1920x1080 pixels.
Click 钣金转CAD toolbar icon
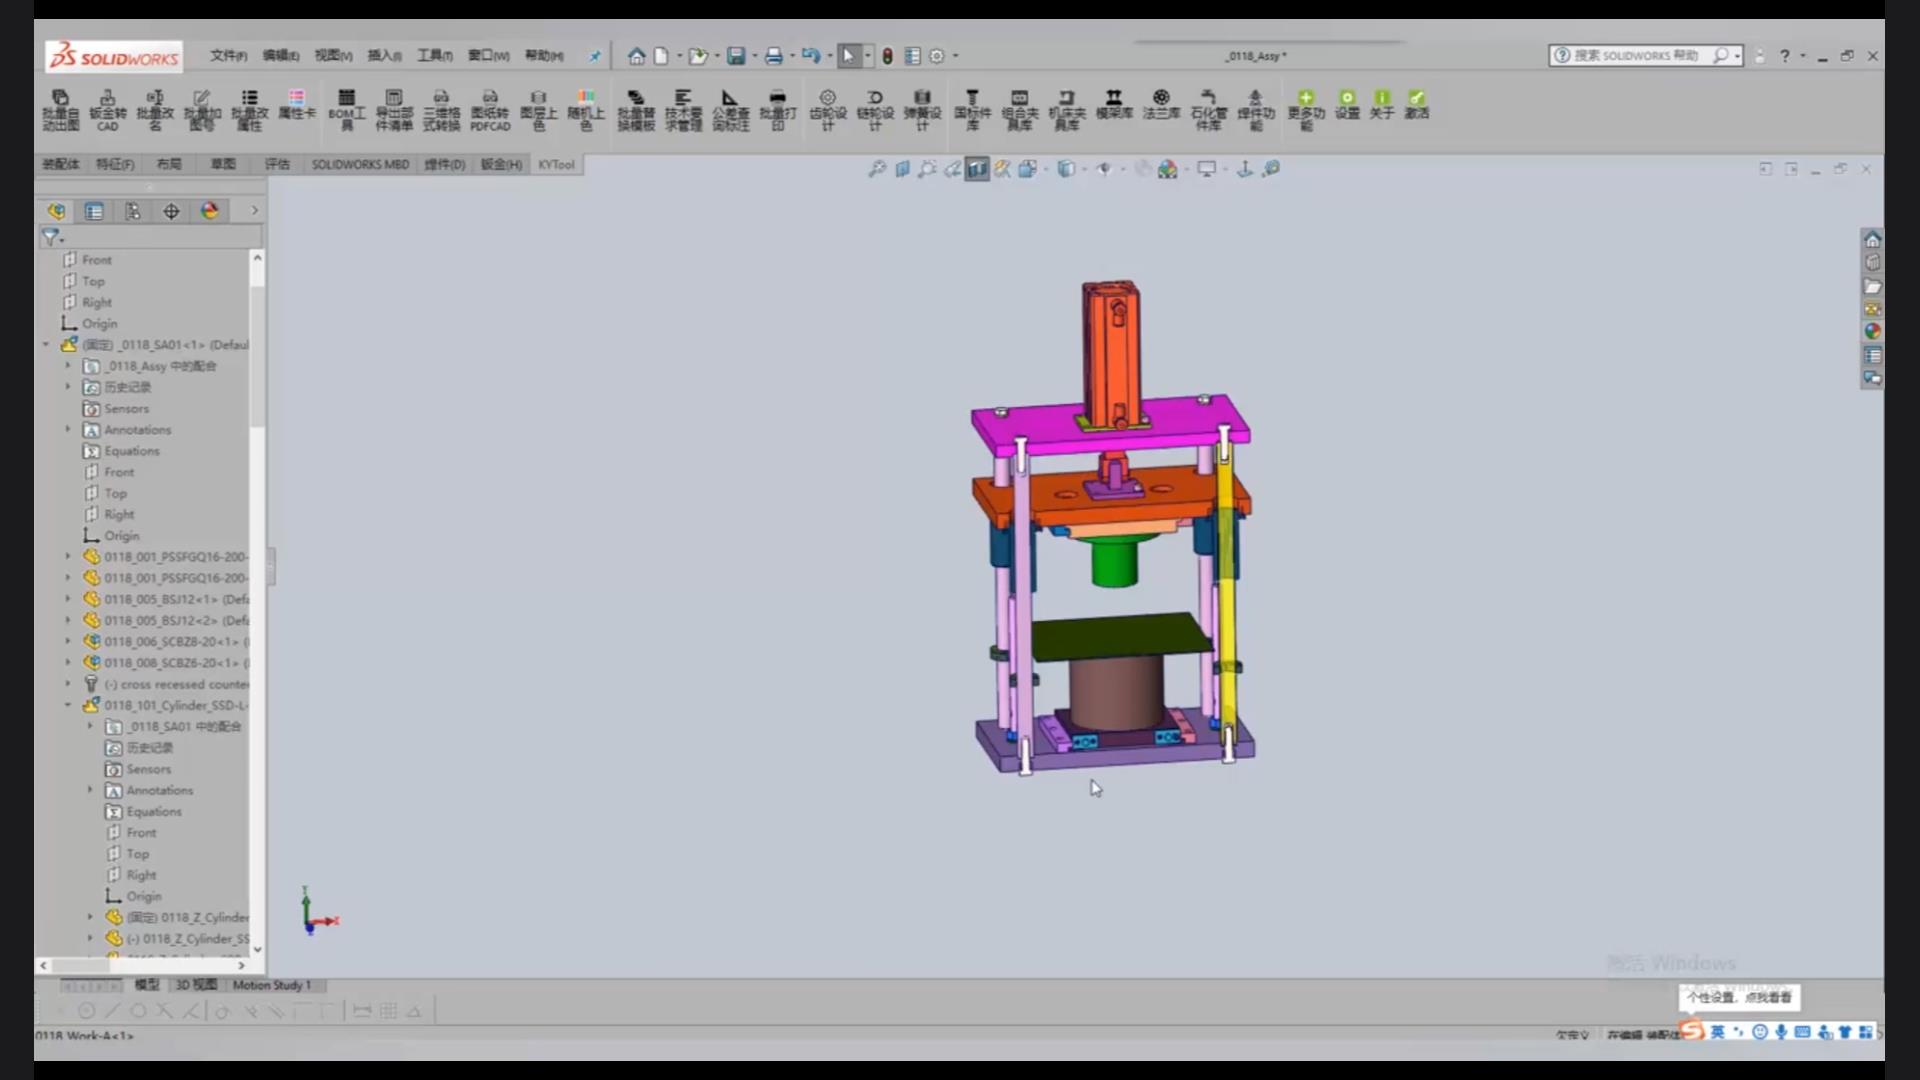107,109
